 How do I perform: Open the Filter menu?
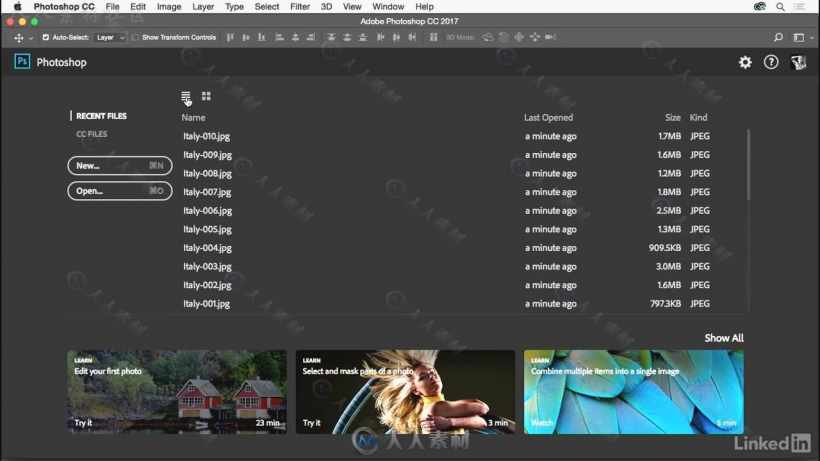click(x=300, y=7)
